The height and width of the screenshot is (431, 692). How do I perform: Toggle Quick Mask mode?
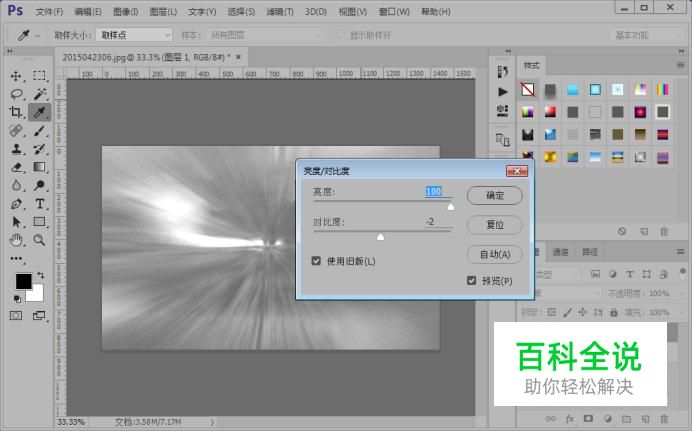16,315
